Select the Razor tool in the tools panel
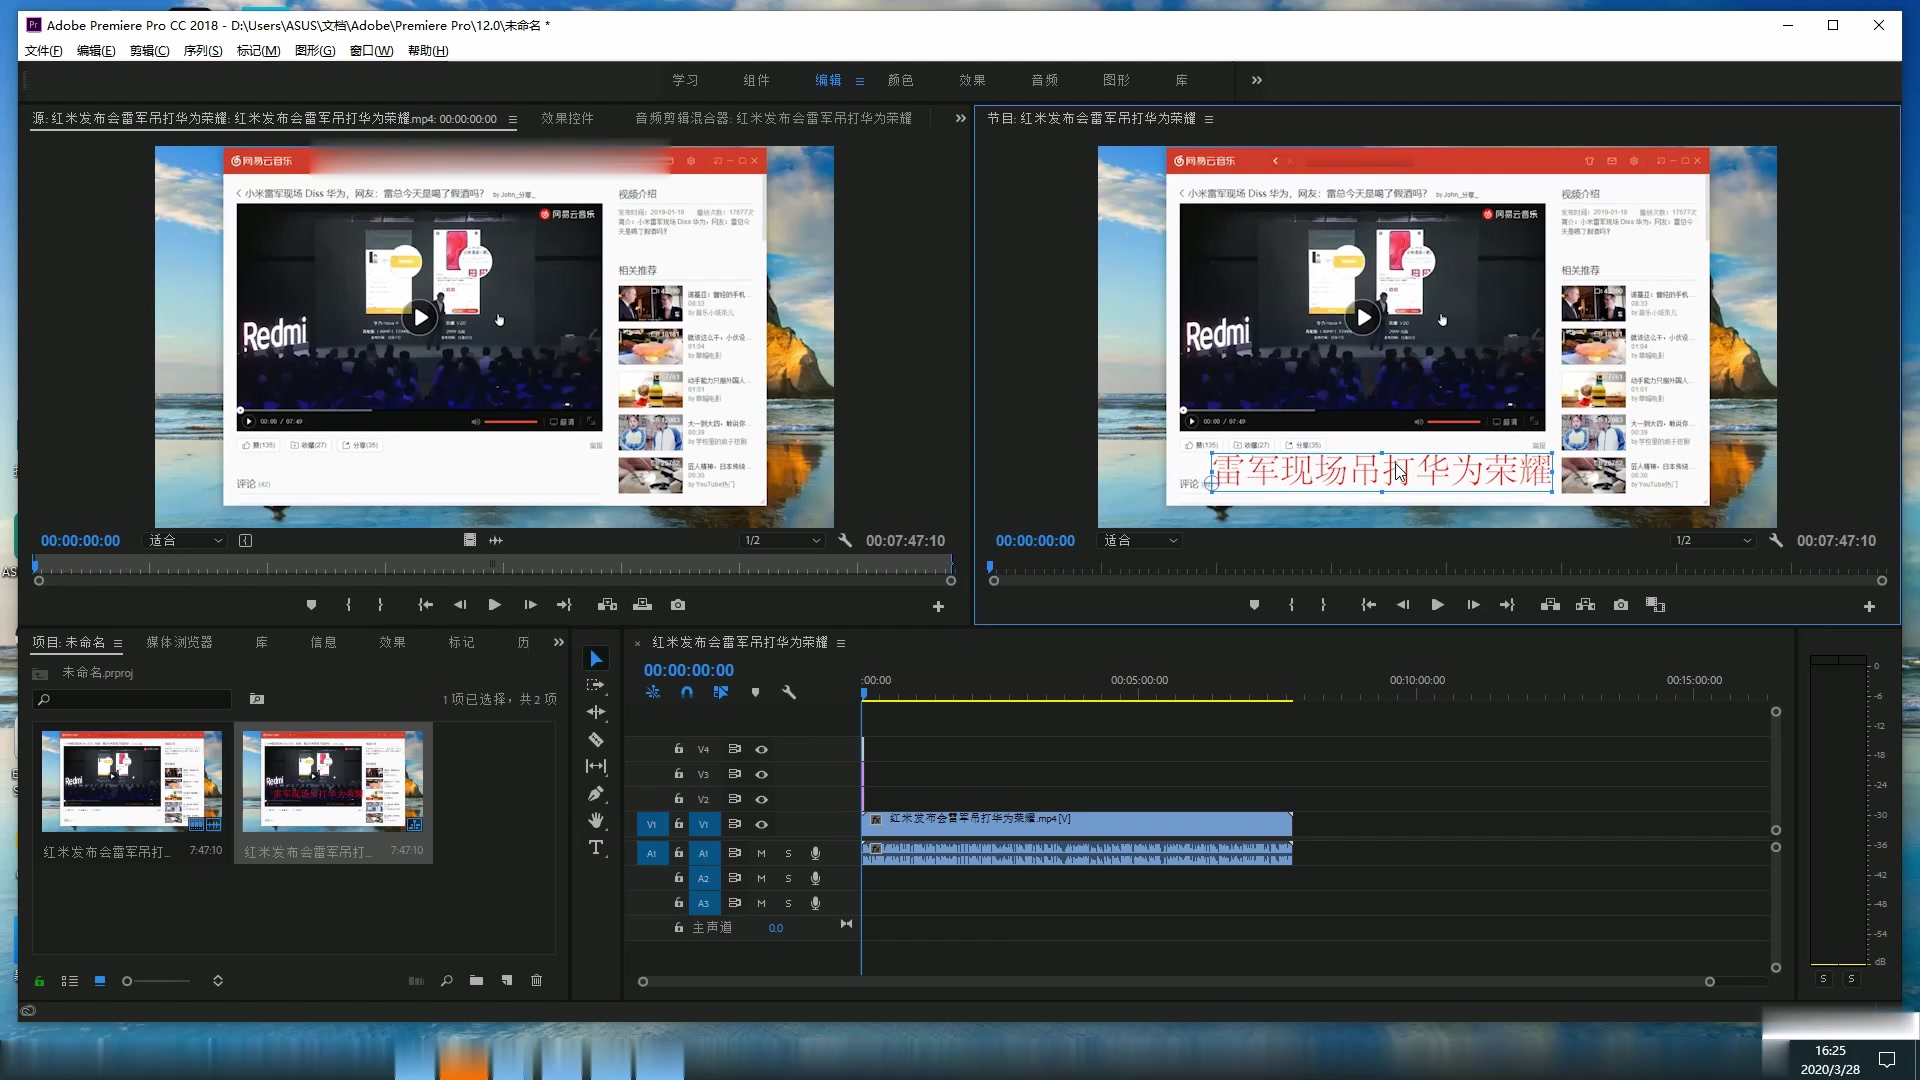Image resolution: width=1920 pixels, height=1080 pixels. click(x=596, y=740)
